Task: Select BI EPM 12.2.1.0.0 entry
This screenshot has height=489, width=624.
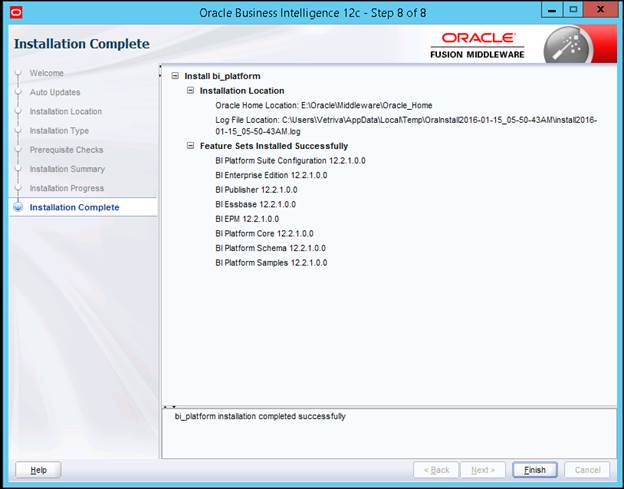Action: 247,219
